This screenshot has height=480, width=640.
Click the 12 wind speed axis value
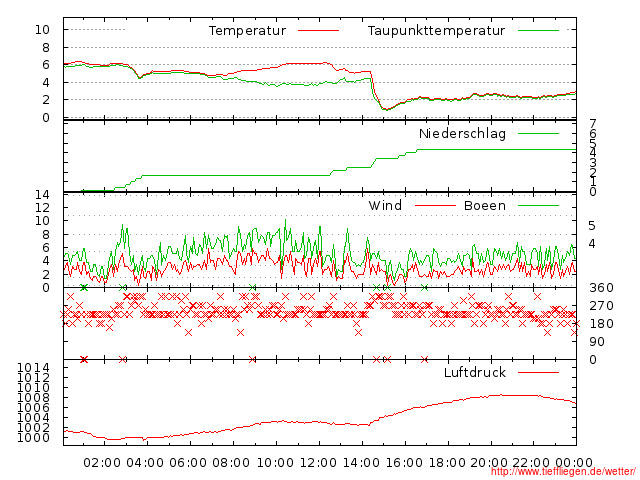[42, 208]
